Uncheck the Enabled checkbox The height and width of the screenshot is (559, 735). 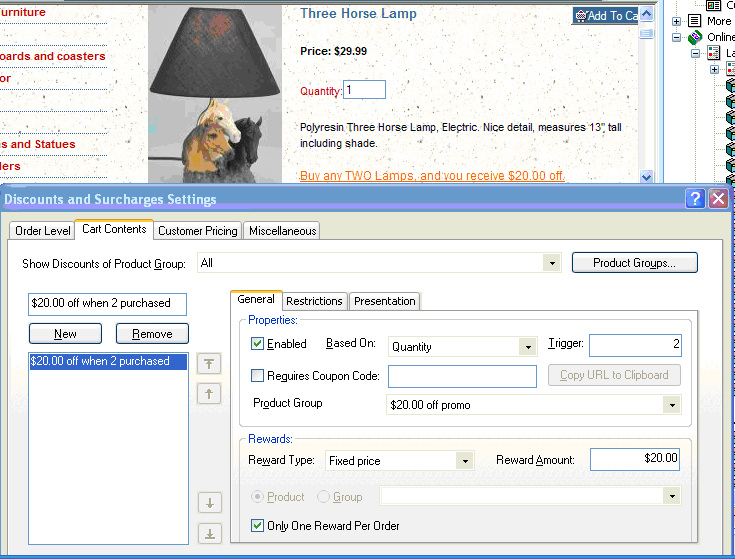tap(258, 344)
